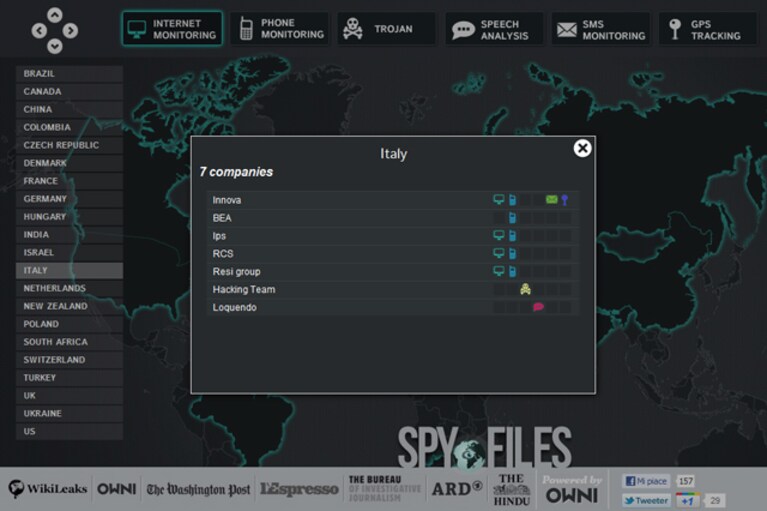The width and height of the screenshot is (767, 511).
Task: Select the GPS Tracking tab
Action: [x=708, y=29]
